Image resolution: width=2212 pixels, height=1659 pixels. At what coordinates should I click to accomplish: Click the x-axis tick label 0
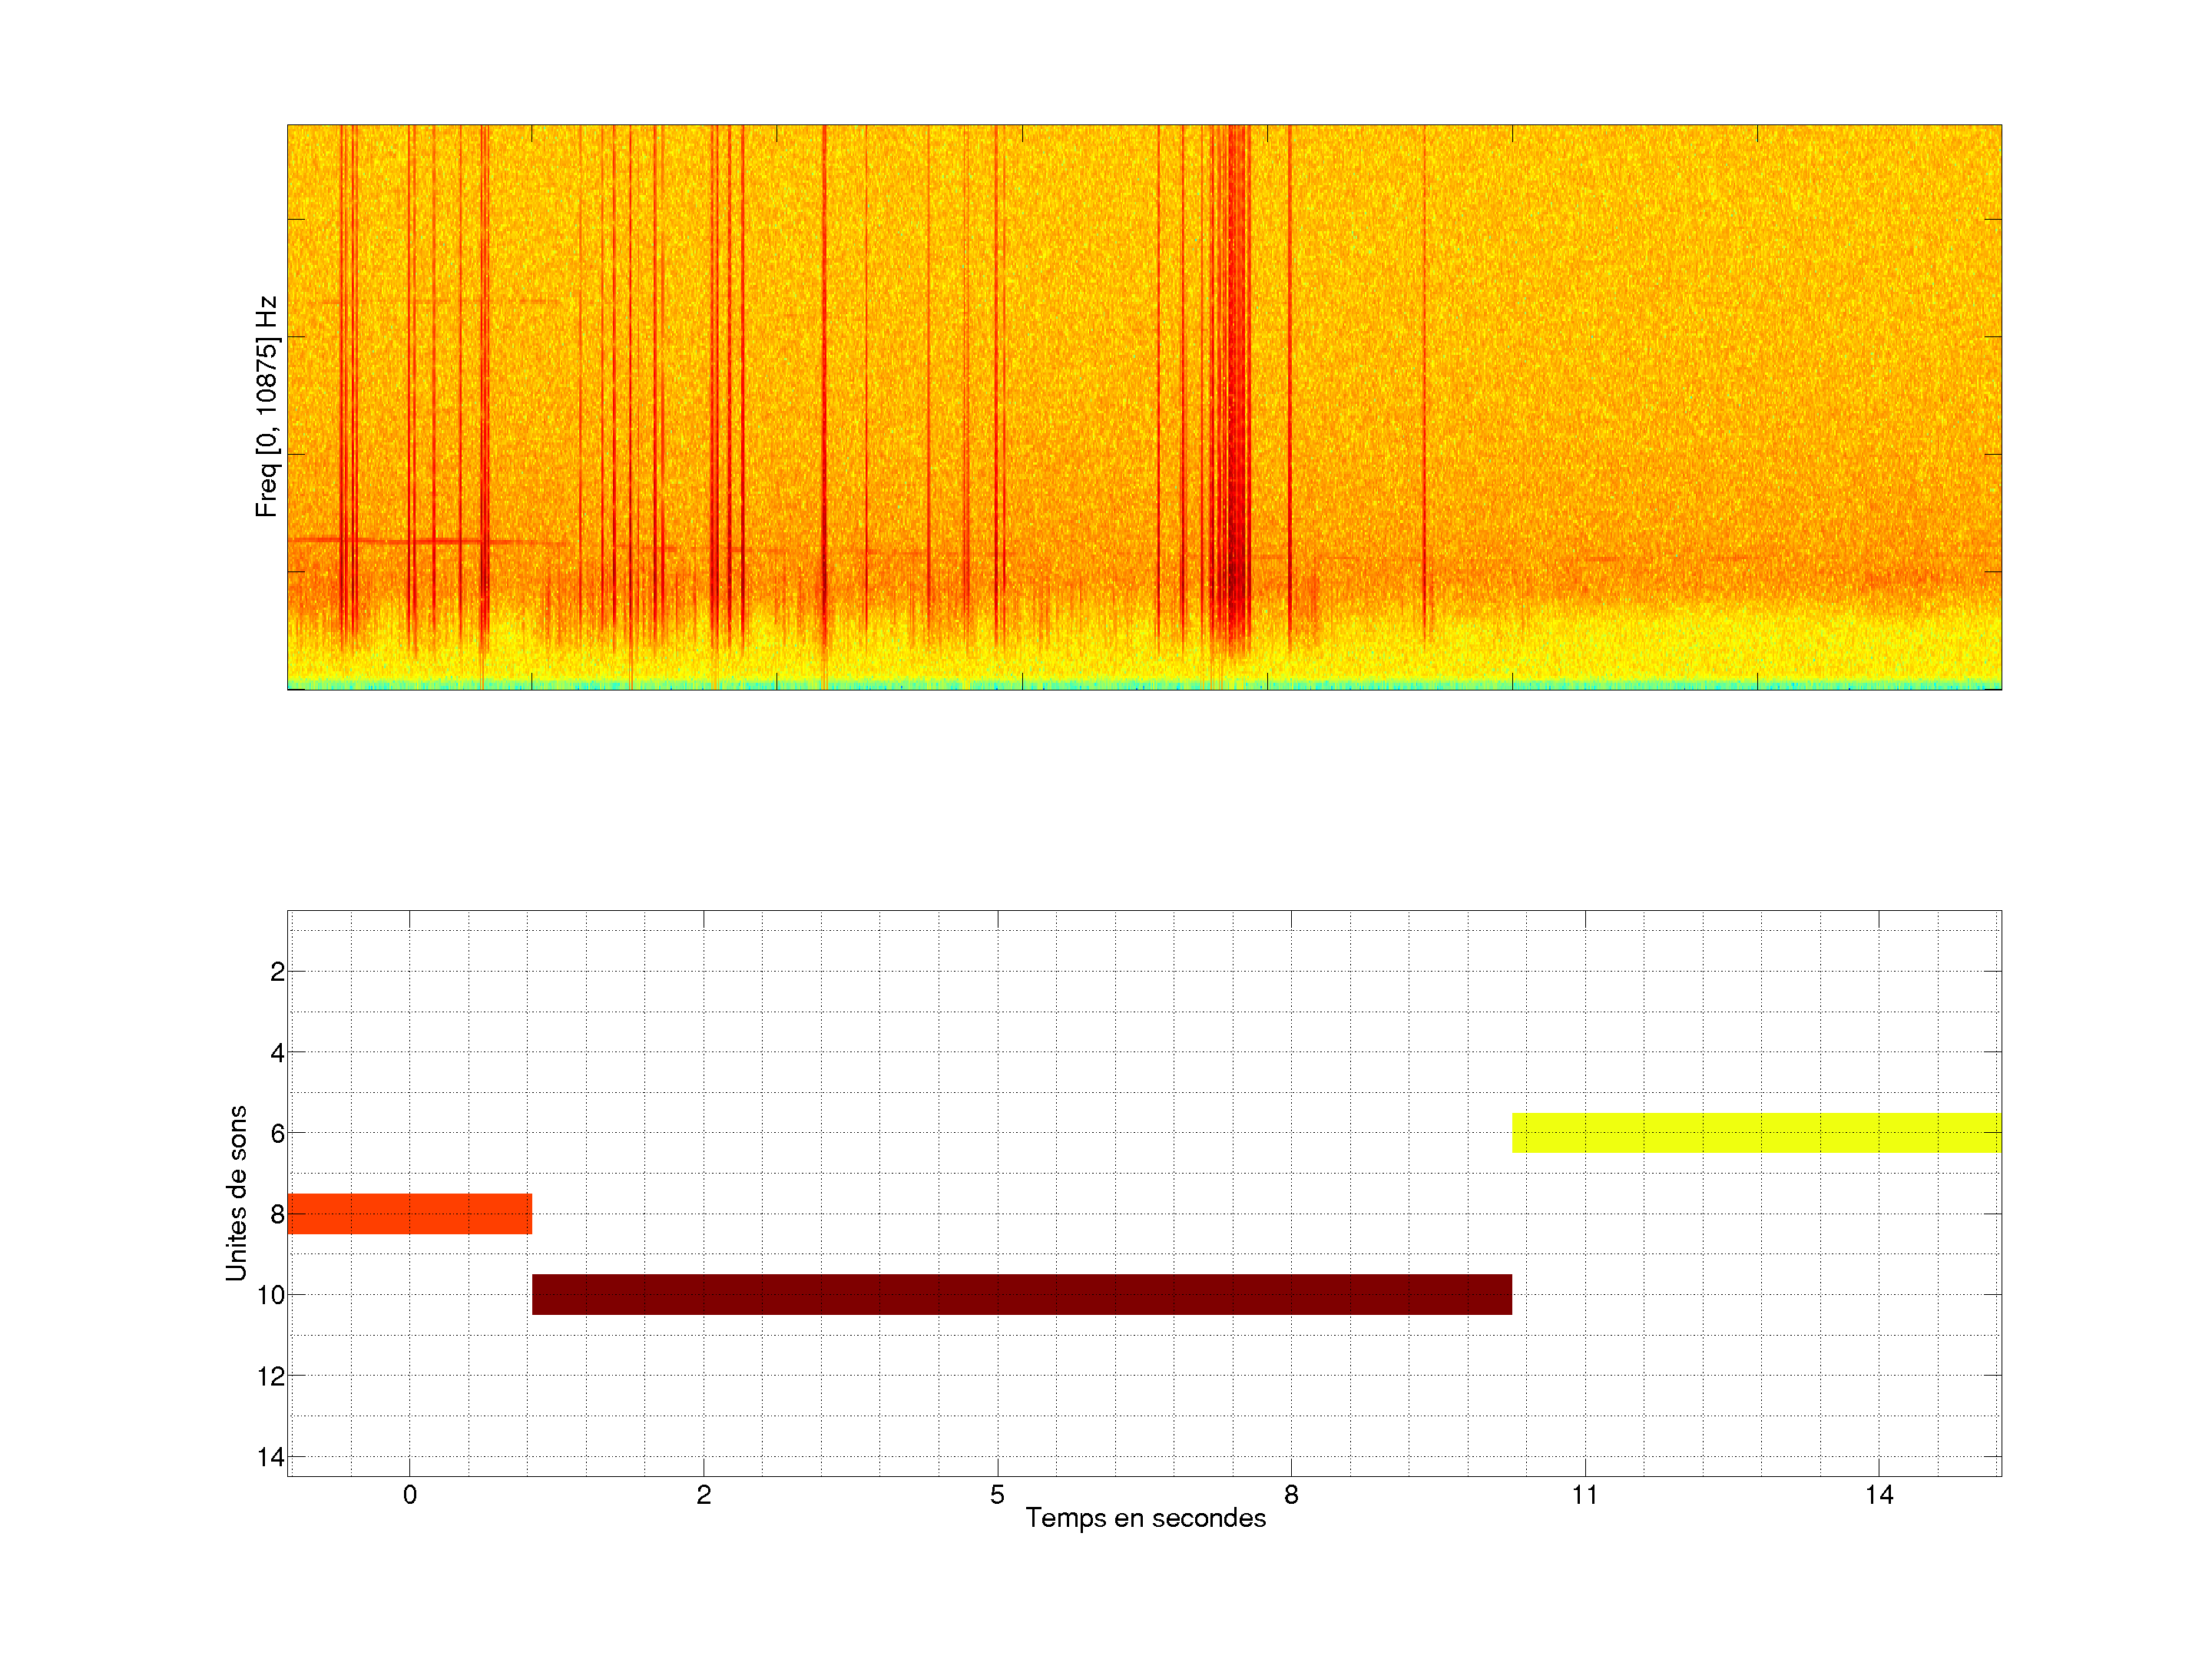409,1495
